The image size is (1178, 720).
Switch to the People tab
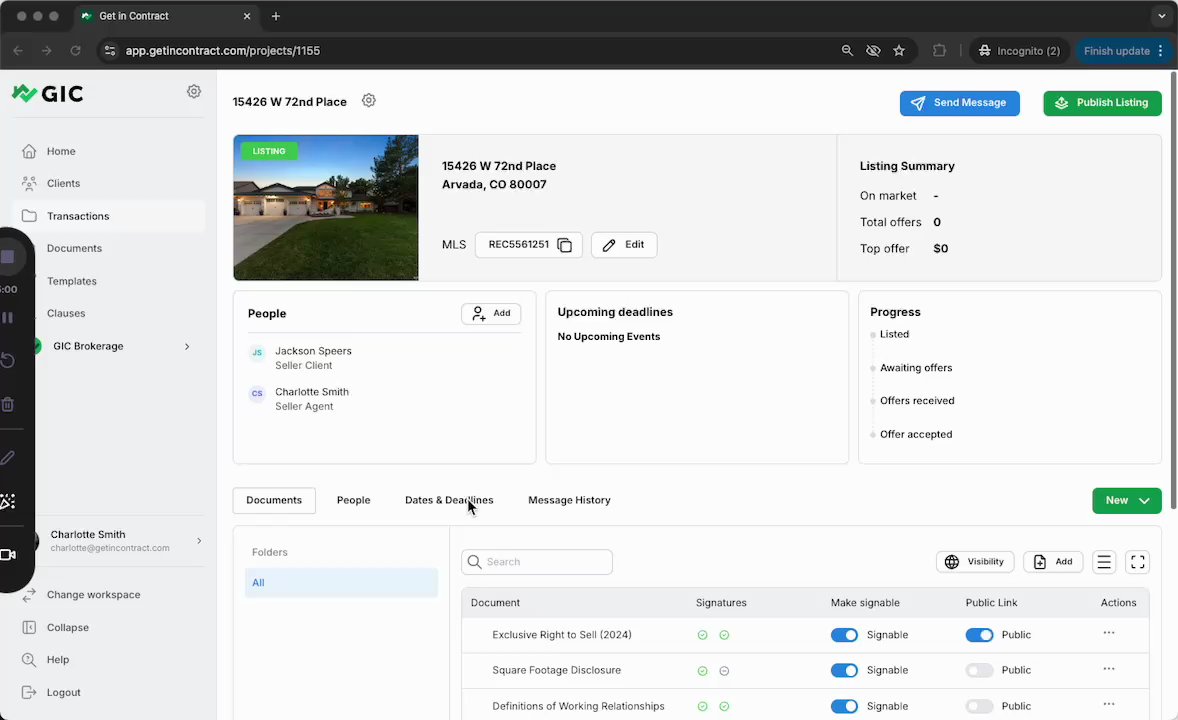pyautogui.click(x=353, y=501)
